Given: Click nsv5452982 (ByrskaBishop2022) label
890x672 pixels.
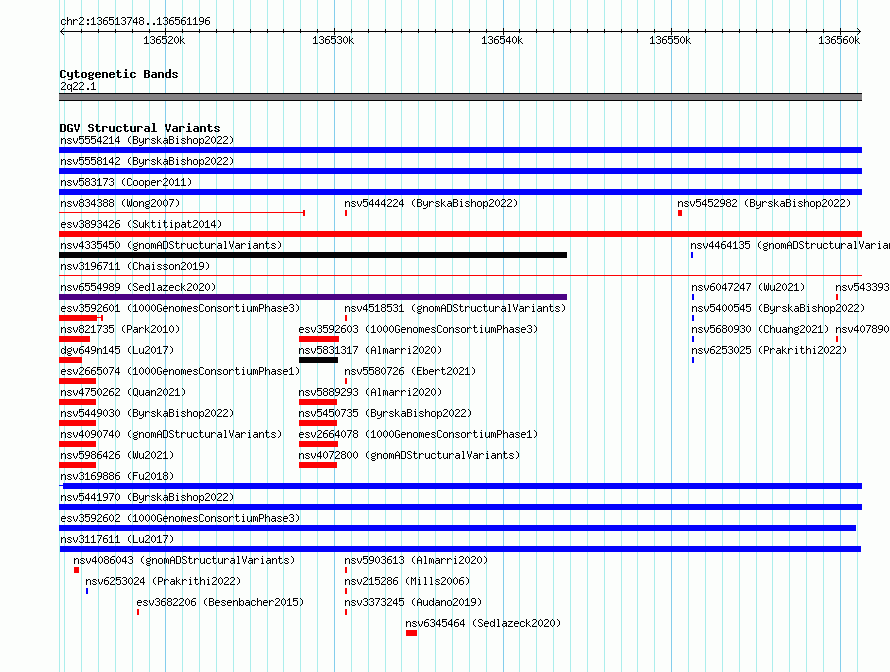Looking at the screenshot, I should tap(764, 203).
